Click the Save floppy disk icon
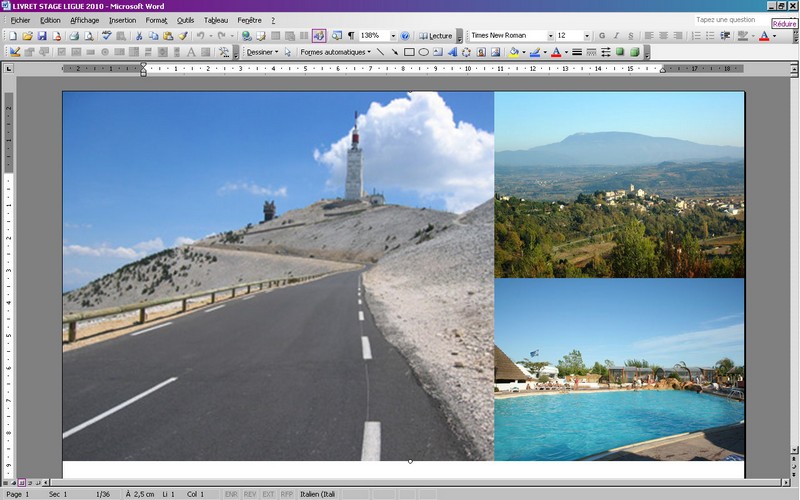 click(x=42, y=36)
